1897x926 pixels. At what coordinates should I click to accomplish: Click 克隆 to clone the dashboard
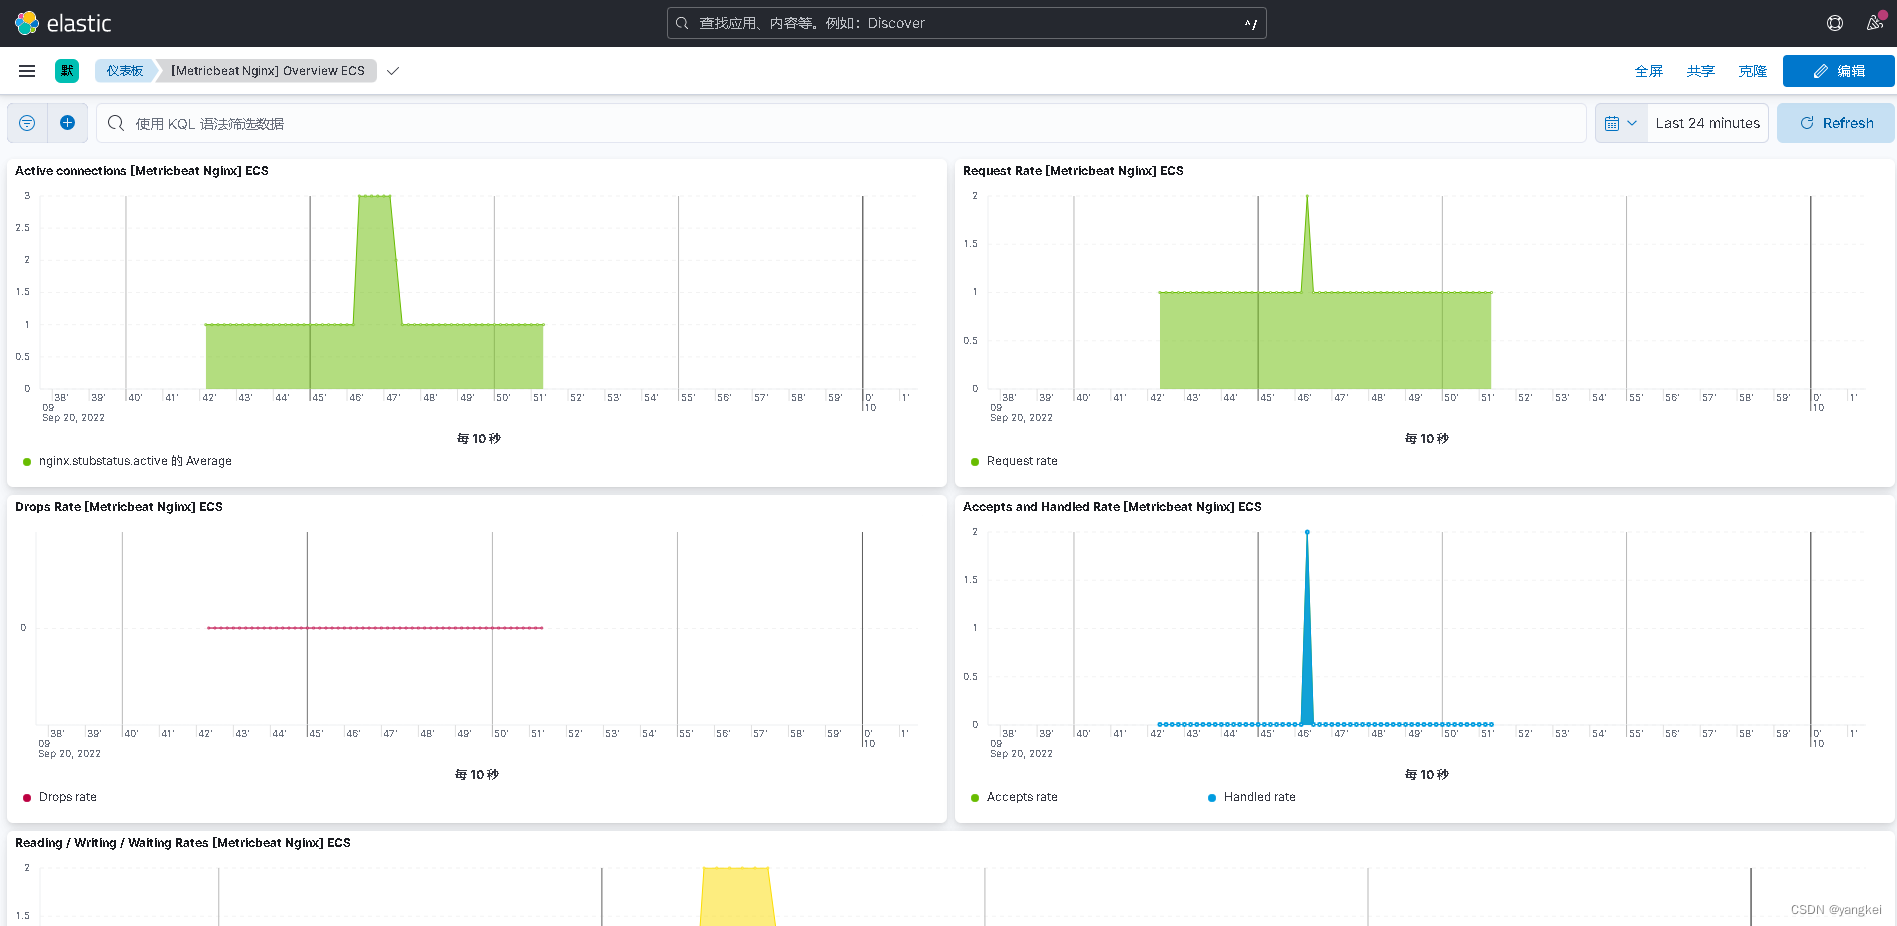[1752, 71]
